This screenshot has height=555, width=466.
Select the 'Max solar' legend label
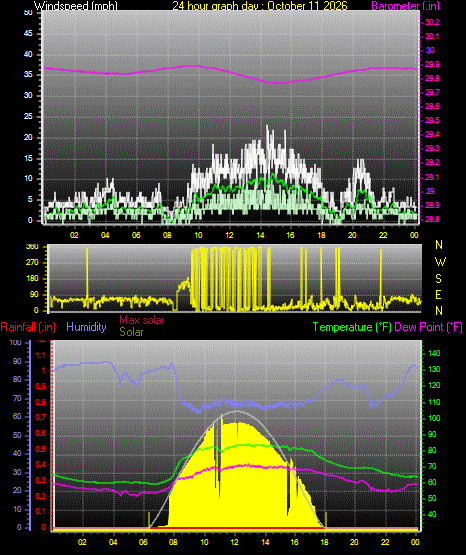tap(142, 320)
